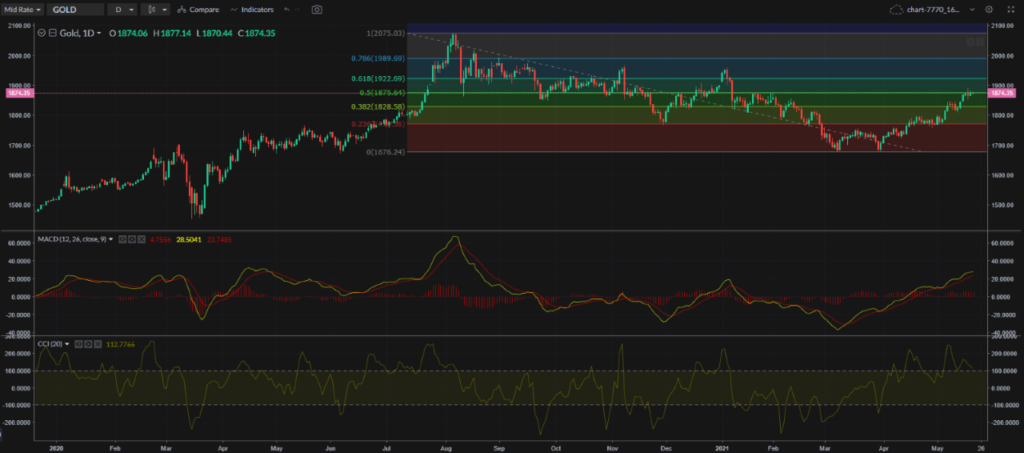Open the Mid Rate dropdown
This screenshot has width=1024, height=453.
(x=21, y=9)
